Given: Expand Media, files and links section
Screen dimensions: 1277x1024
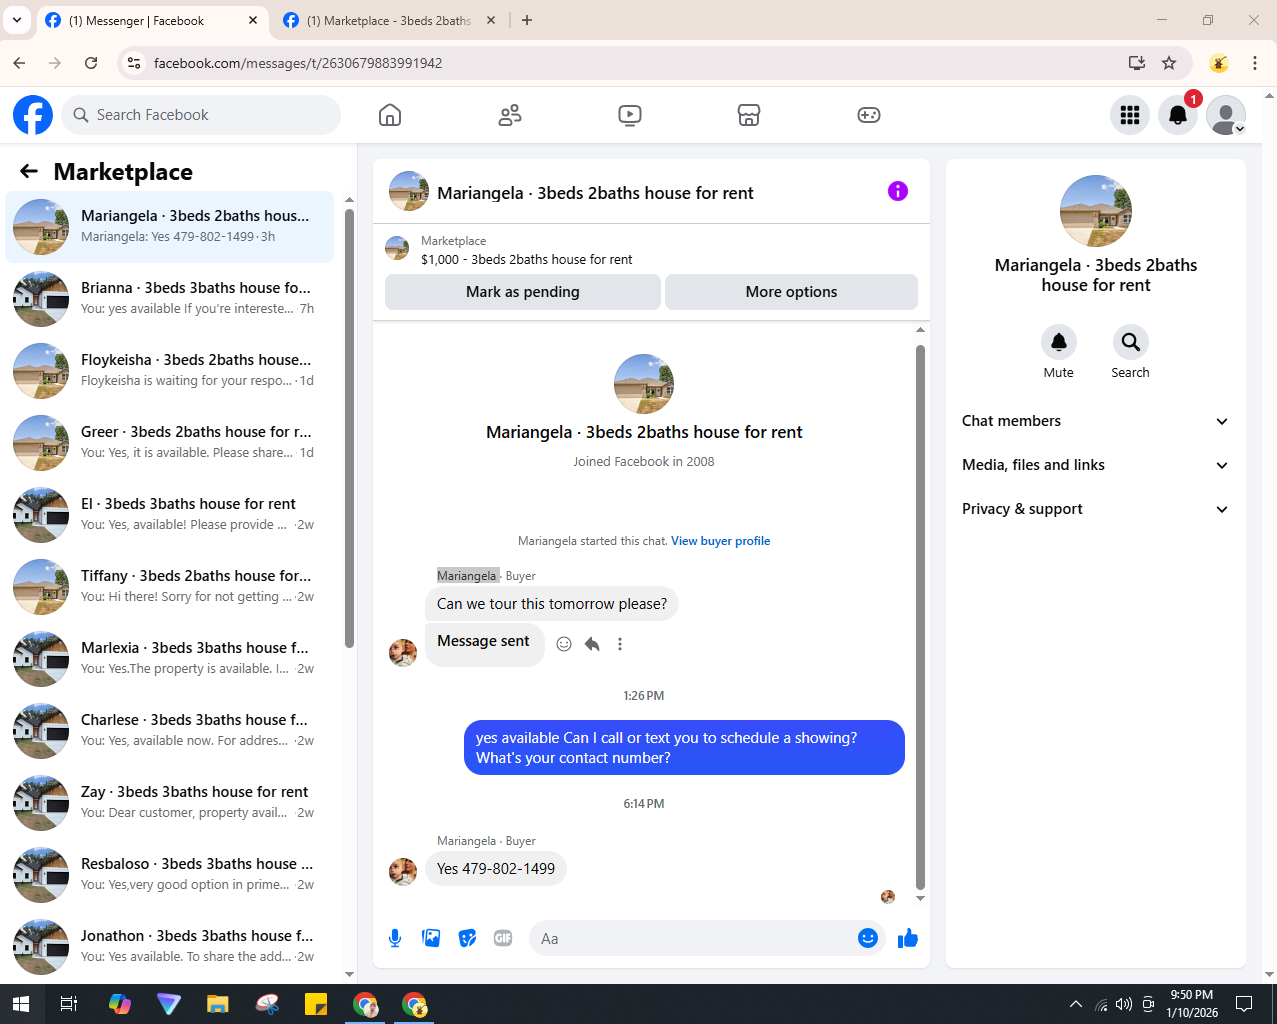Looking at the screenshot, I should click(x=1096, y=465).
